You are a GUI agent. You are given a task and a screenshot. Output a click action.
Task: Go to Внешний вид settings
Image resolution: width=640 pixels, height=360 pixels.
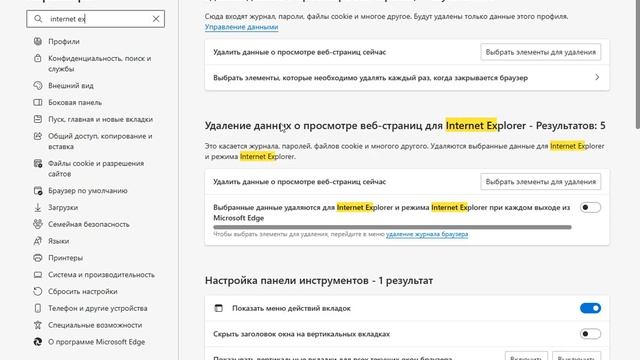point(71,85)
